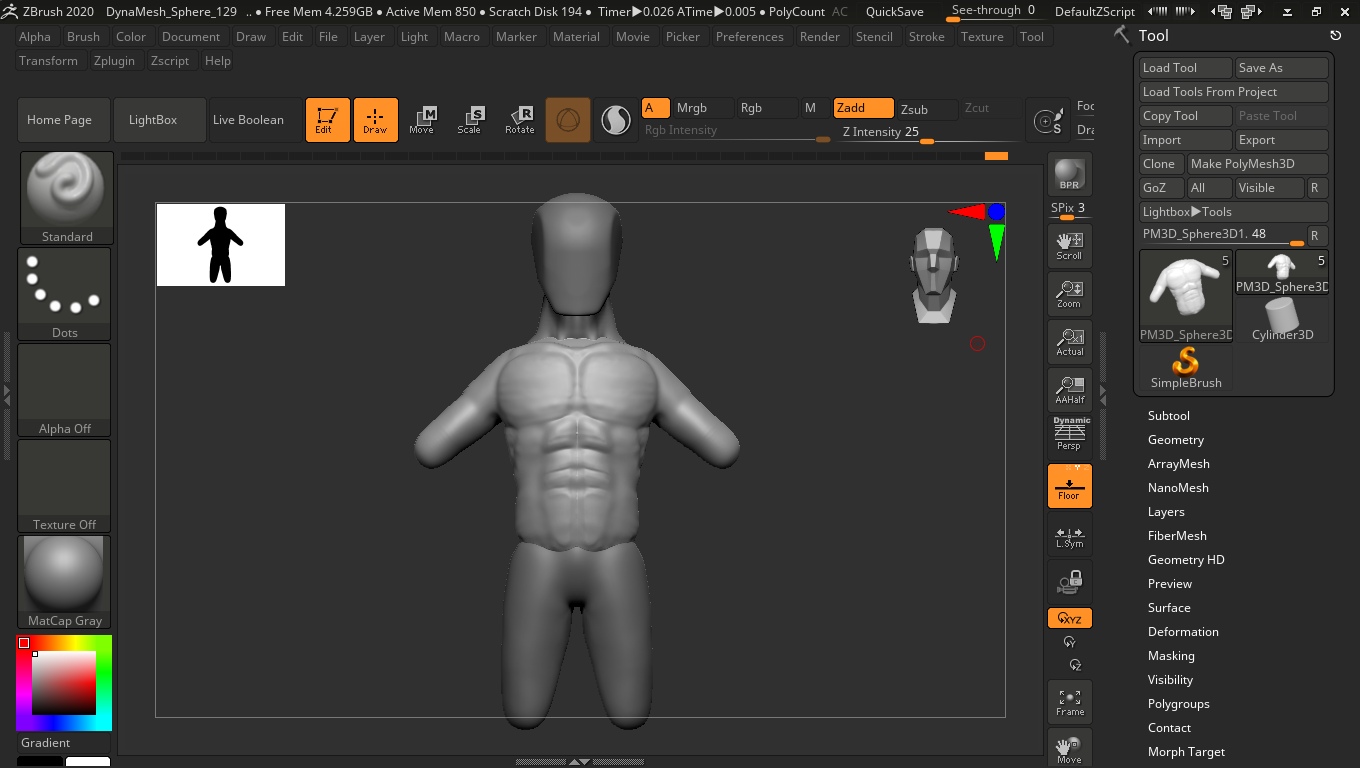Click the AAHalf zoom icon
Image resolution: width=1360 pixels, height=768 pixels.
coord(1069,390)
